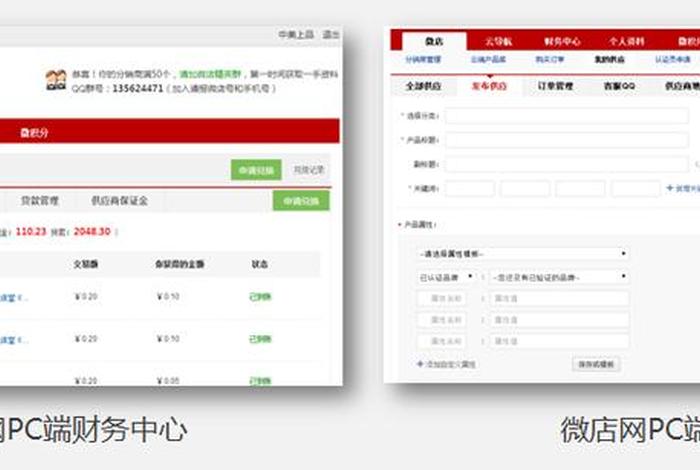
Task: Click the red amount 2048.30
Action: [92, 231]
